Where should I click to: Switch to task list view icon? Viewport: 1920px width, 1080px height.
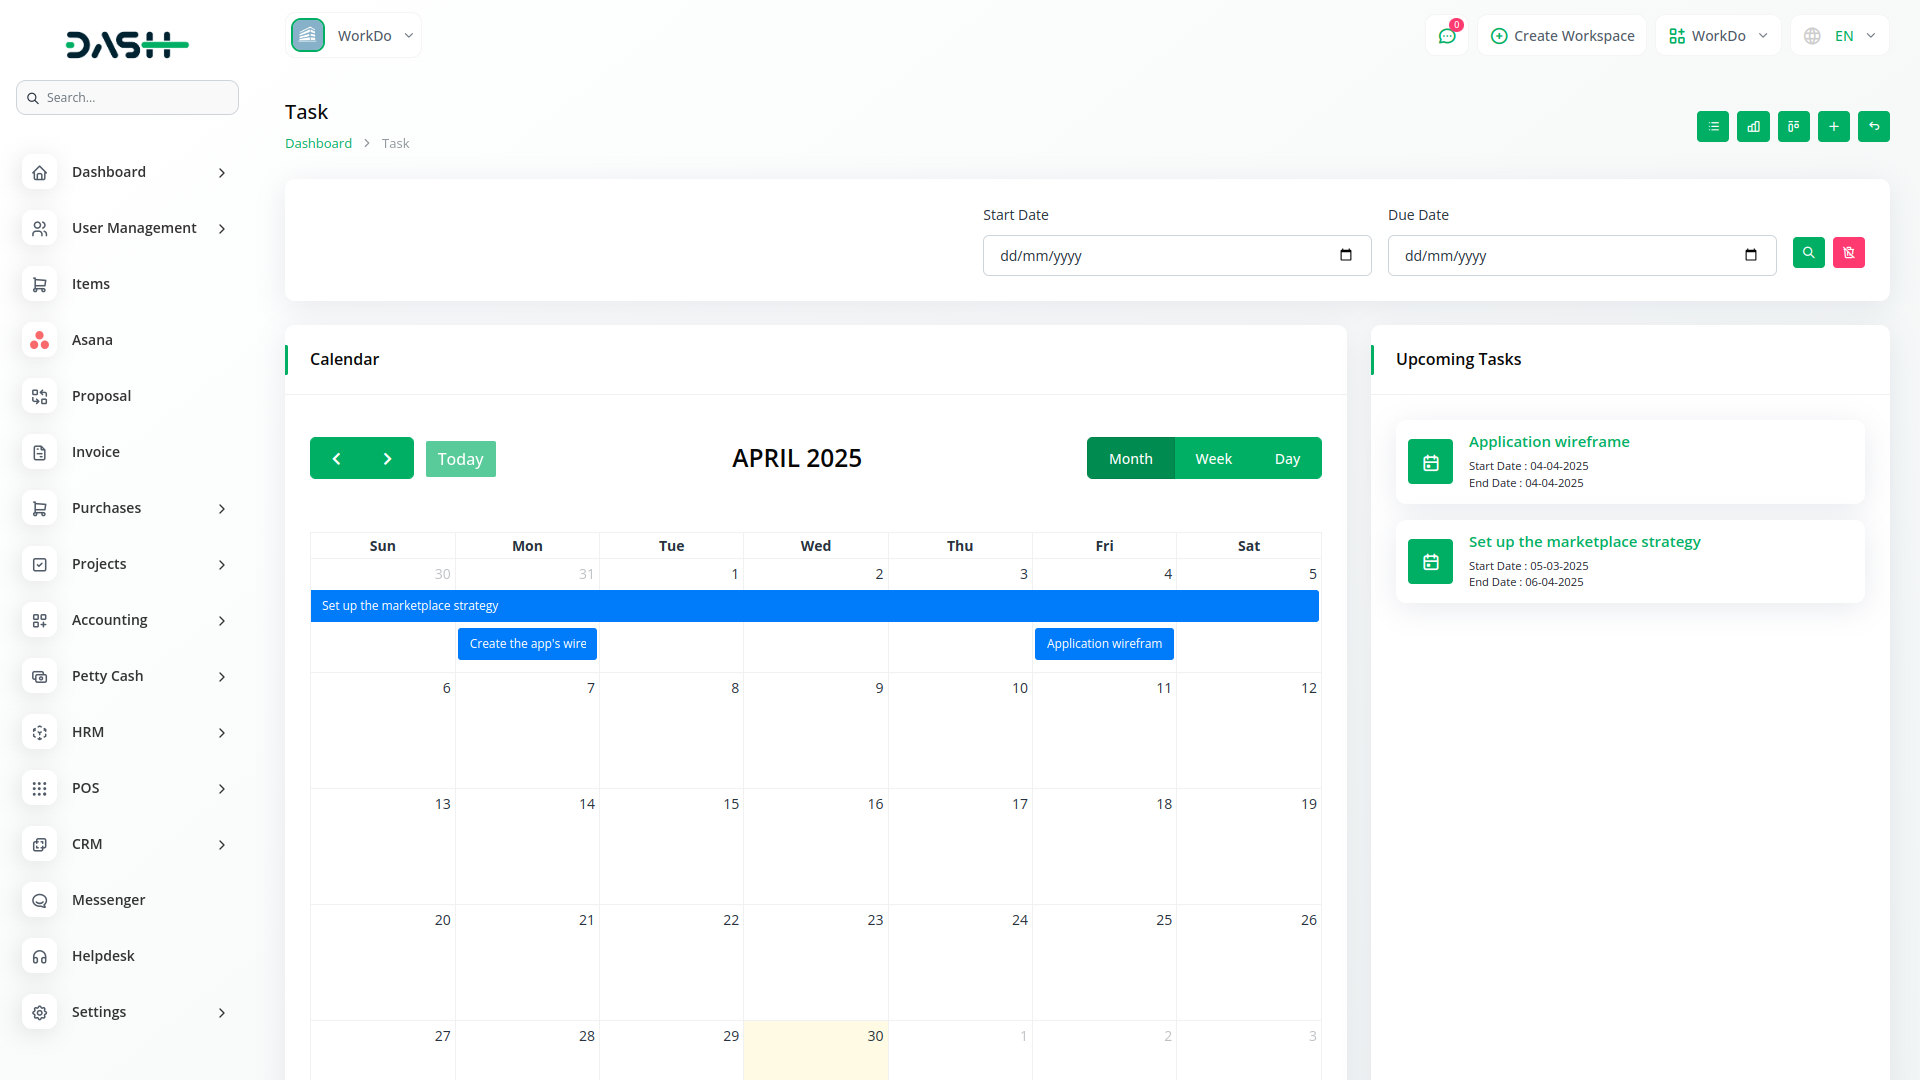(1713, 126)
